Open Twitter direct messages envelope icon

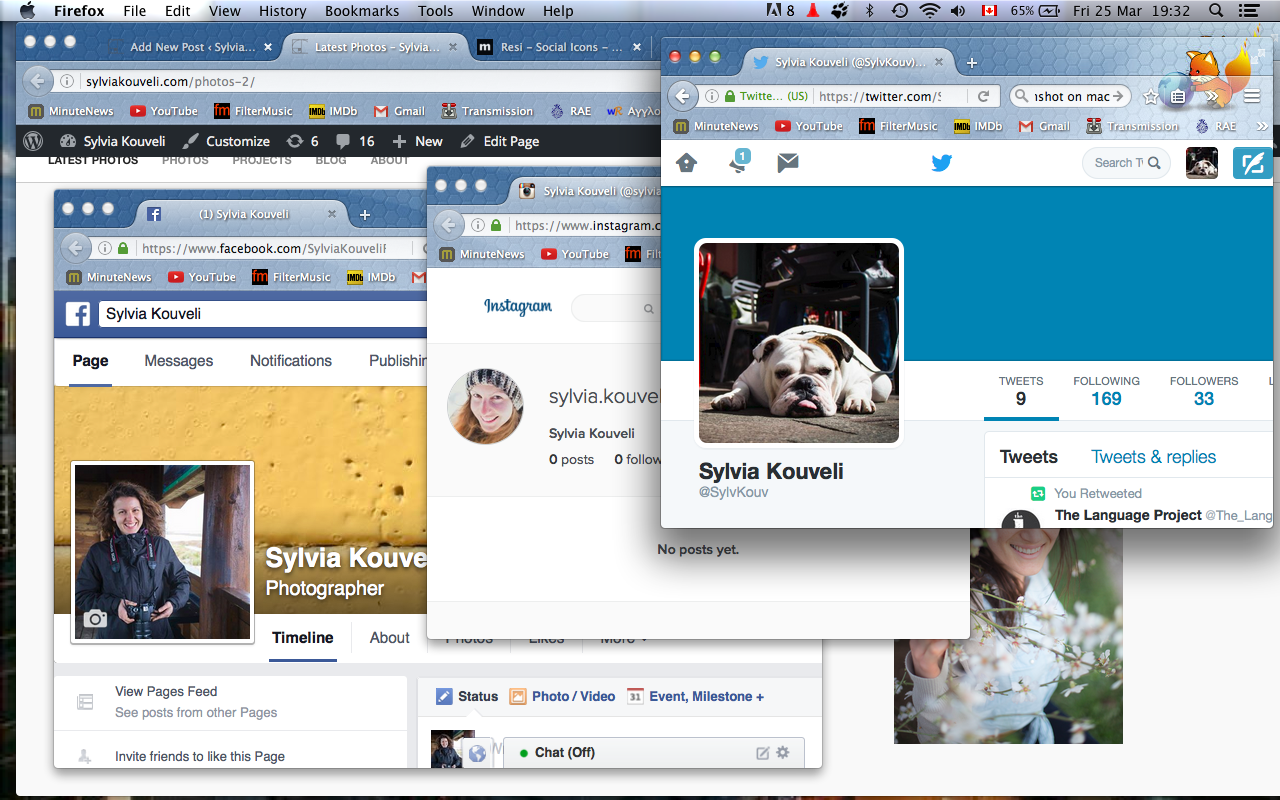tap(788, 162)
